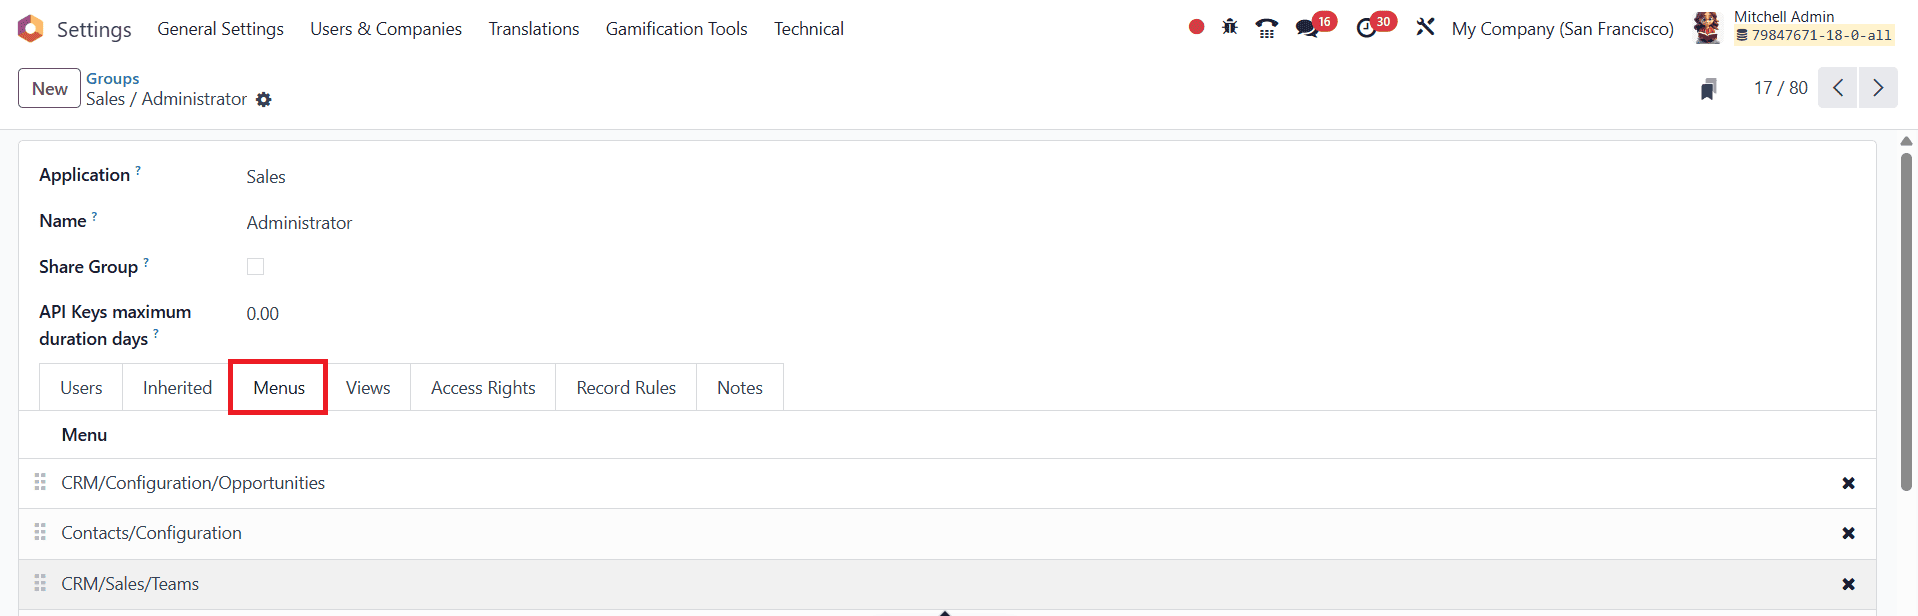This screenshot has width=1918, height=616.
Task: Go to next record arrow
Action: (x=1878, y=88)
